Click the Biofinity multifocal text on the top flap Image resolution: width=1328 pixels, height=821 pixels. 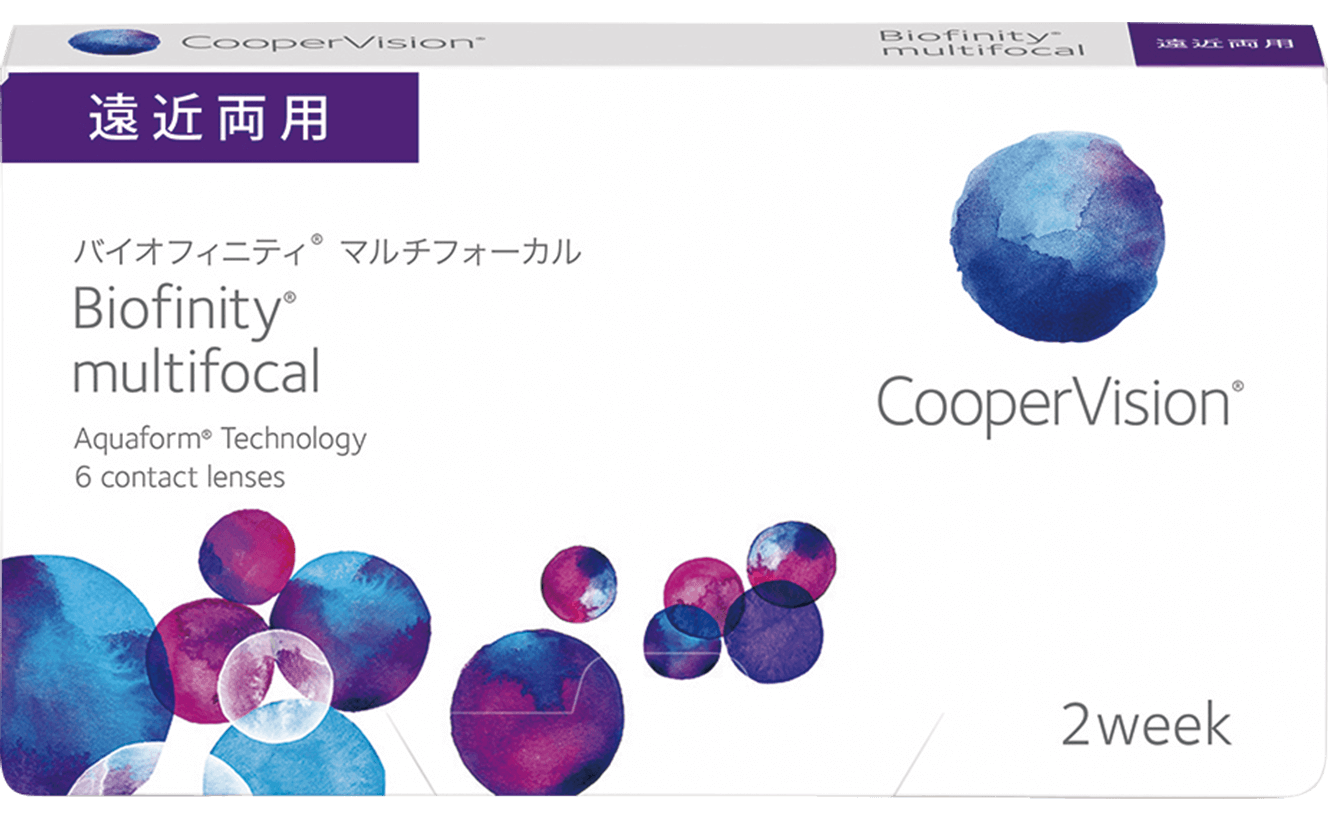coord(981,42)
